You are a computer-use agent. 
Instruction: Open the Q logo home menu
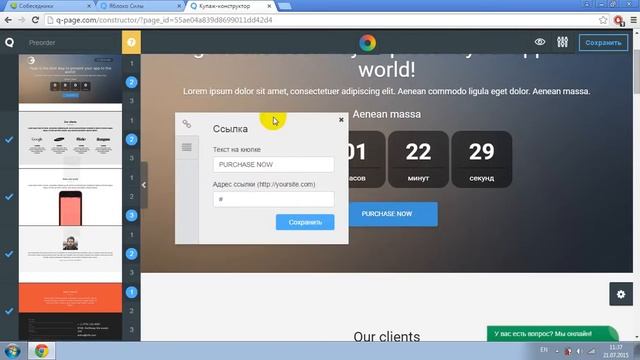[9, 42]
